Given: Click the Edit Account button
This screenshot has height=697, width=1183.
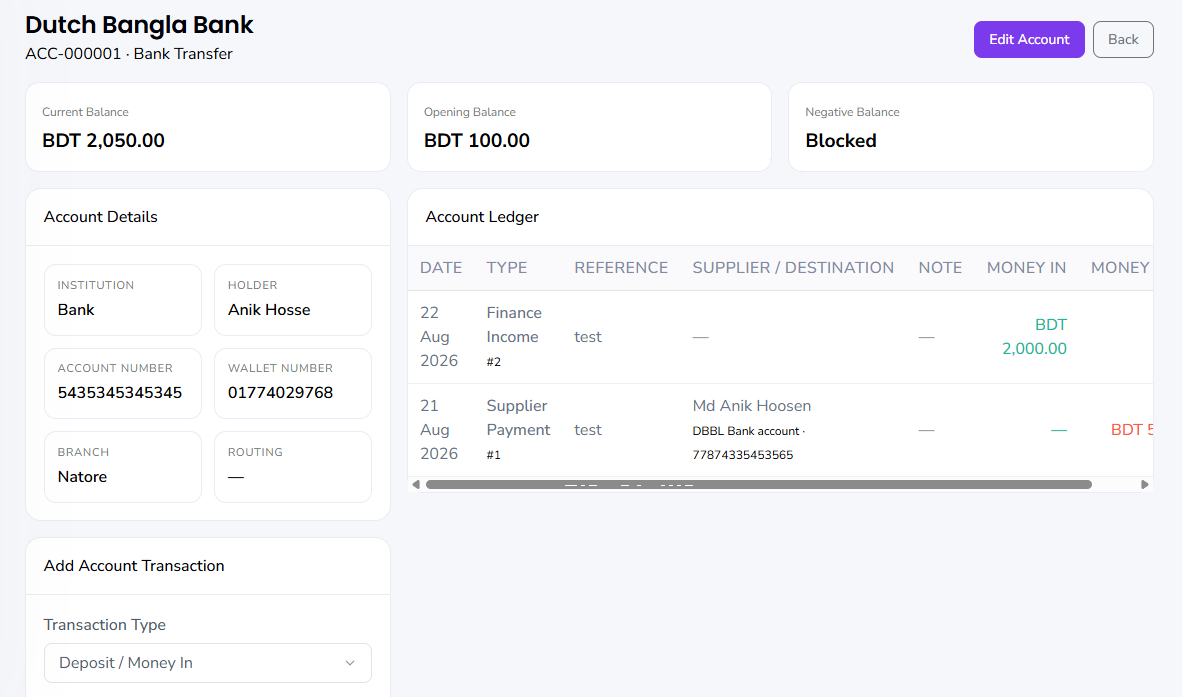Looking at the screenshot, I should click(1028, 39).
